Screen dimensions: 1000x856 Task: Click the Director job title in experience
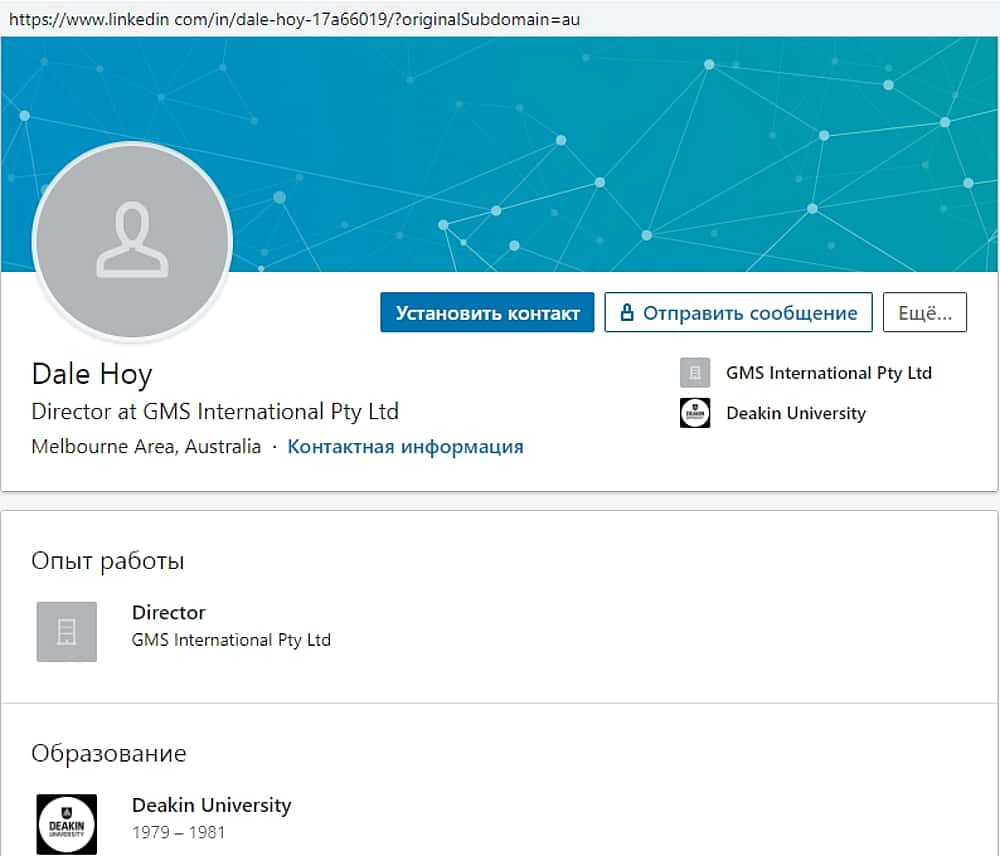click(168, 612)
